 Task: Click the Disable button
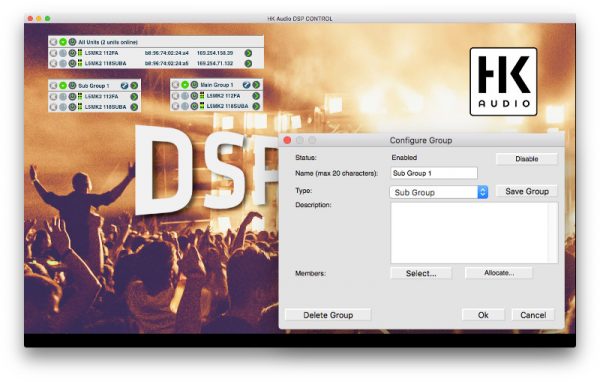[x=527, y=159]
